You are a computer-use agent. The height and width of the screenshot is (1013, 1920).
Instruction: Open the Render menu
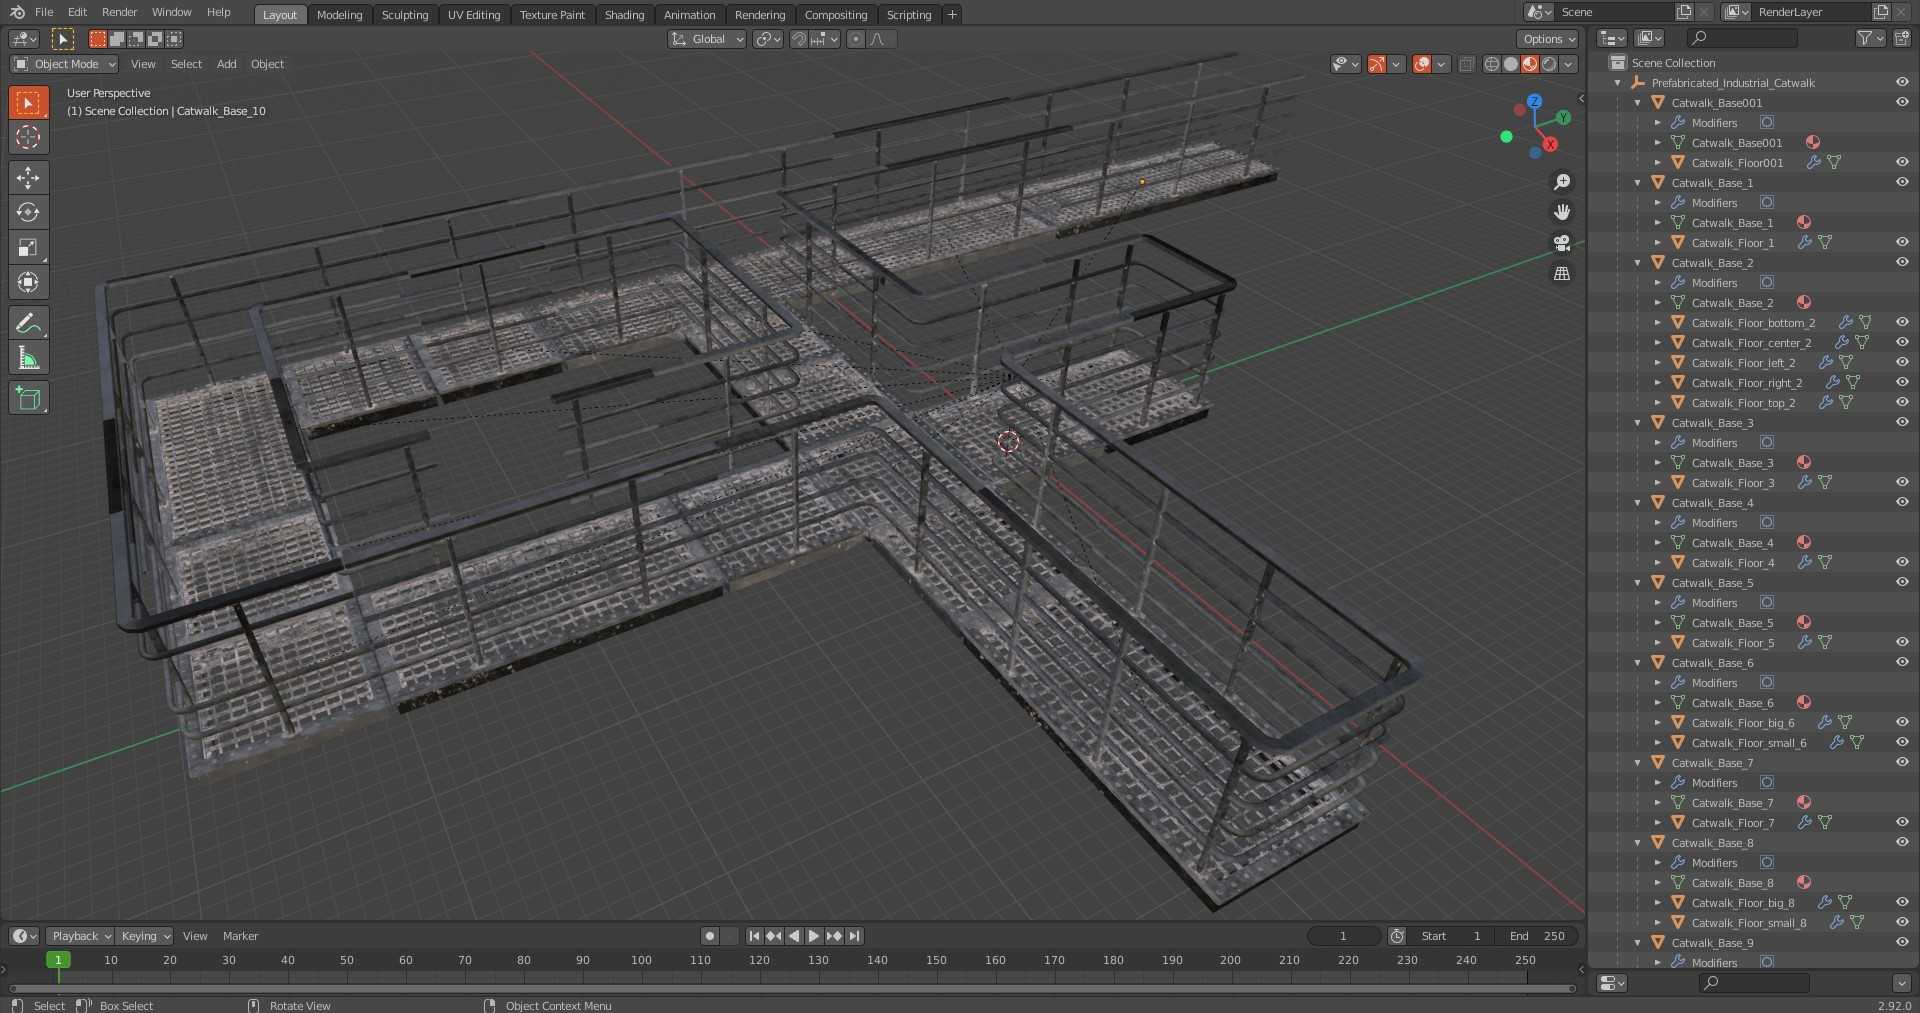click(x=119, y=12)
